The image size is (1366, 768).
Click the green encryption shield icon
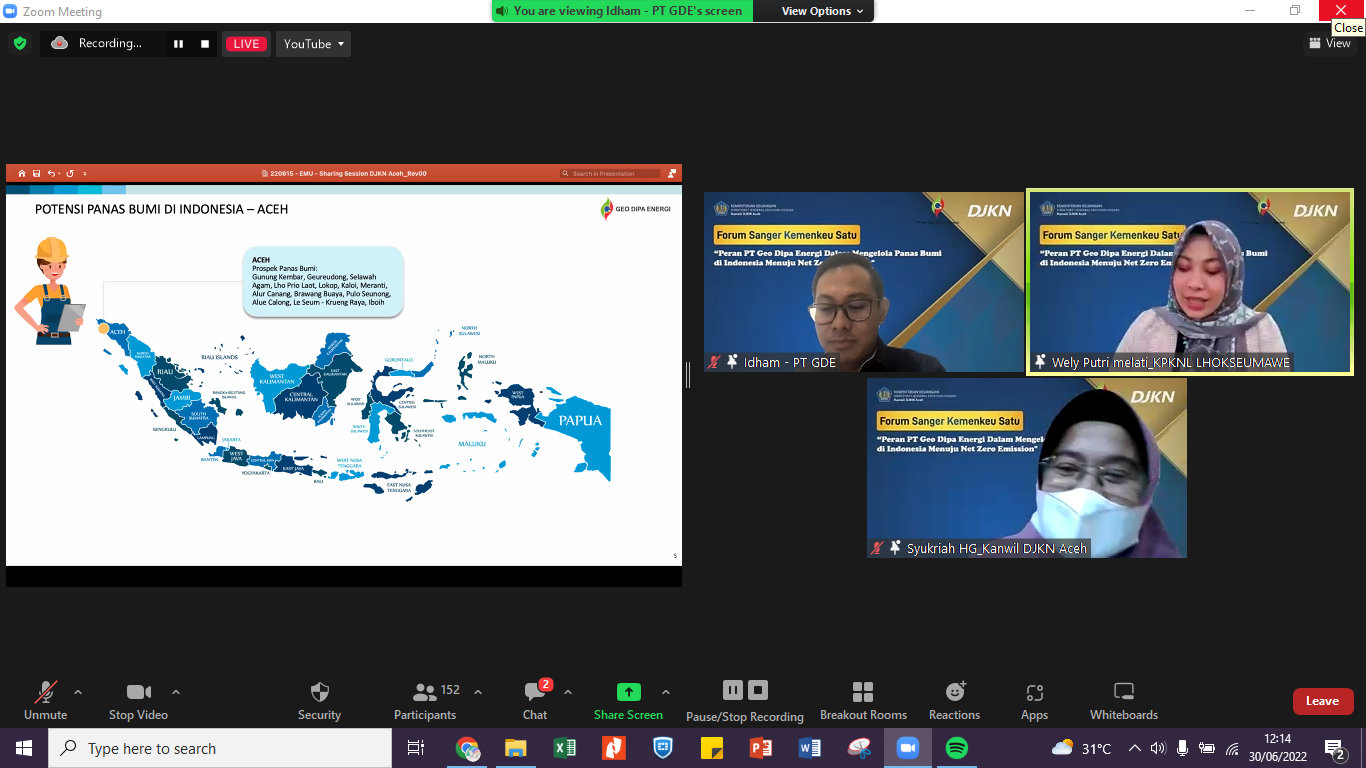[x=19, y=43]
